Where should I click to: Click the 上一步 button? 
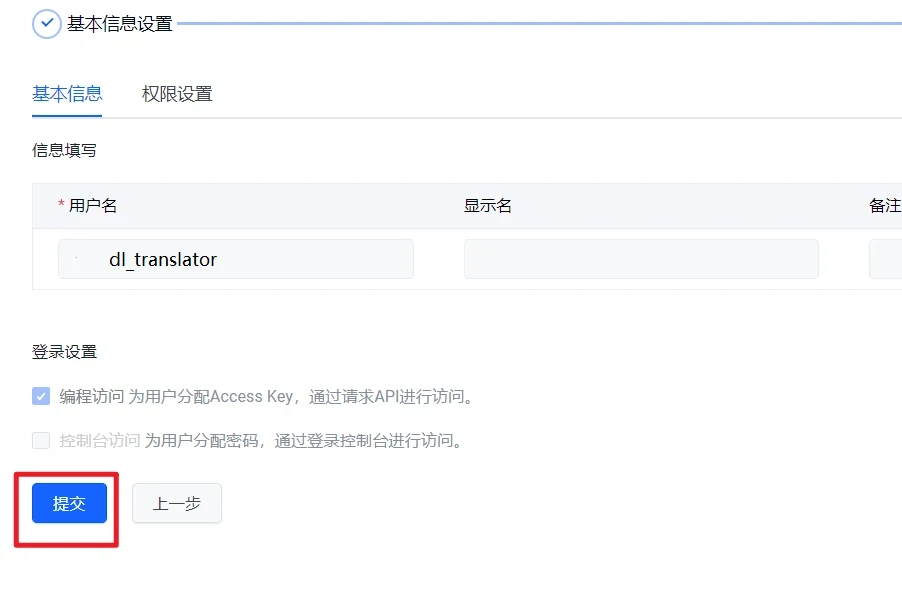click(x=176, y=503)
